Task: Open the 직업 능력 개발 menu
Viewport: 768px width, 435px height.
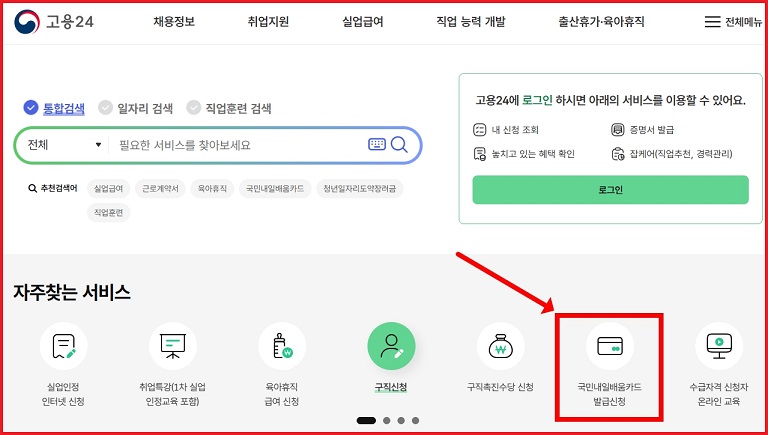Action: tap(471, 22)
